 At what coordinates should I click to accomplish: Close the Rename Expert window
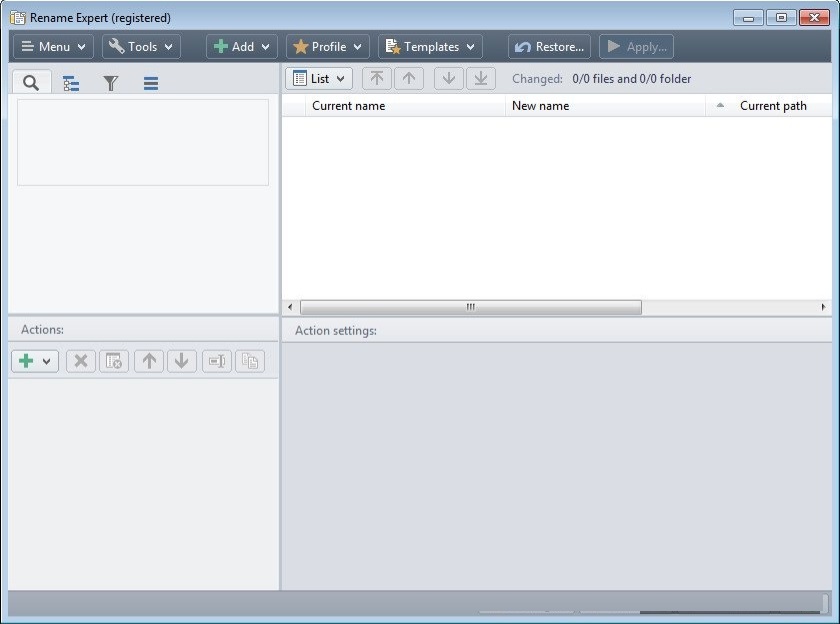[x=814, y=18]
